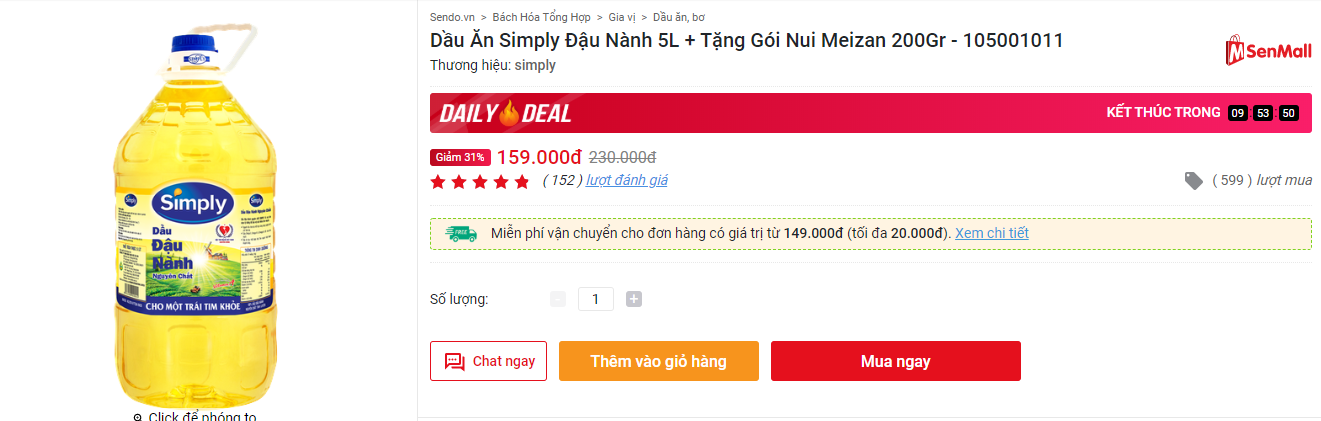Decrease quantity with the minus button
The image size is (1321, 421).
(558, 299)
